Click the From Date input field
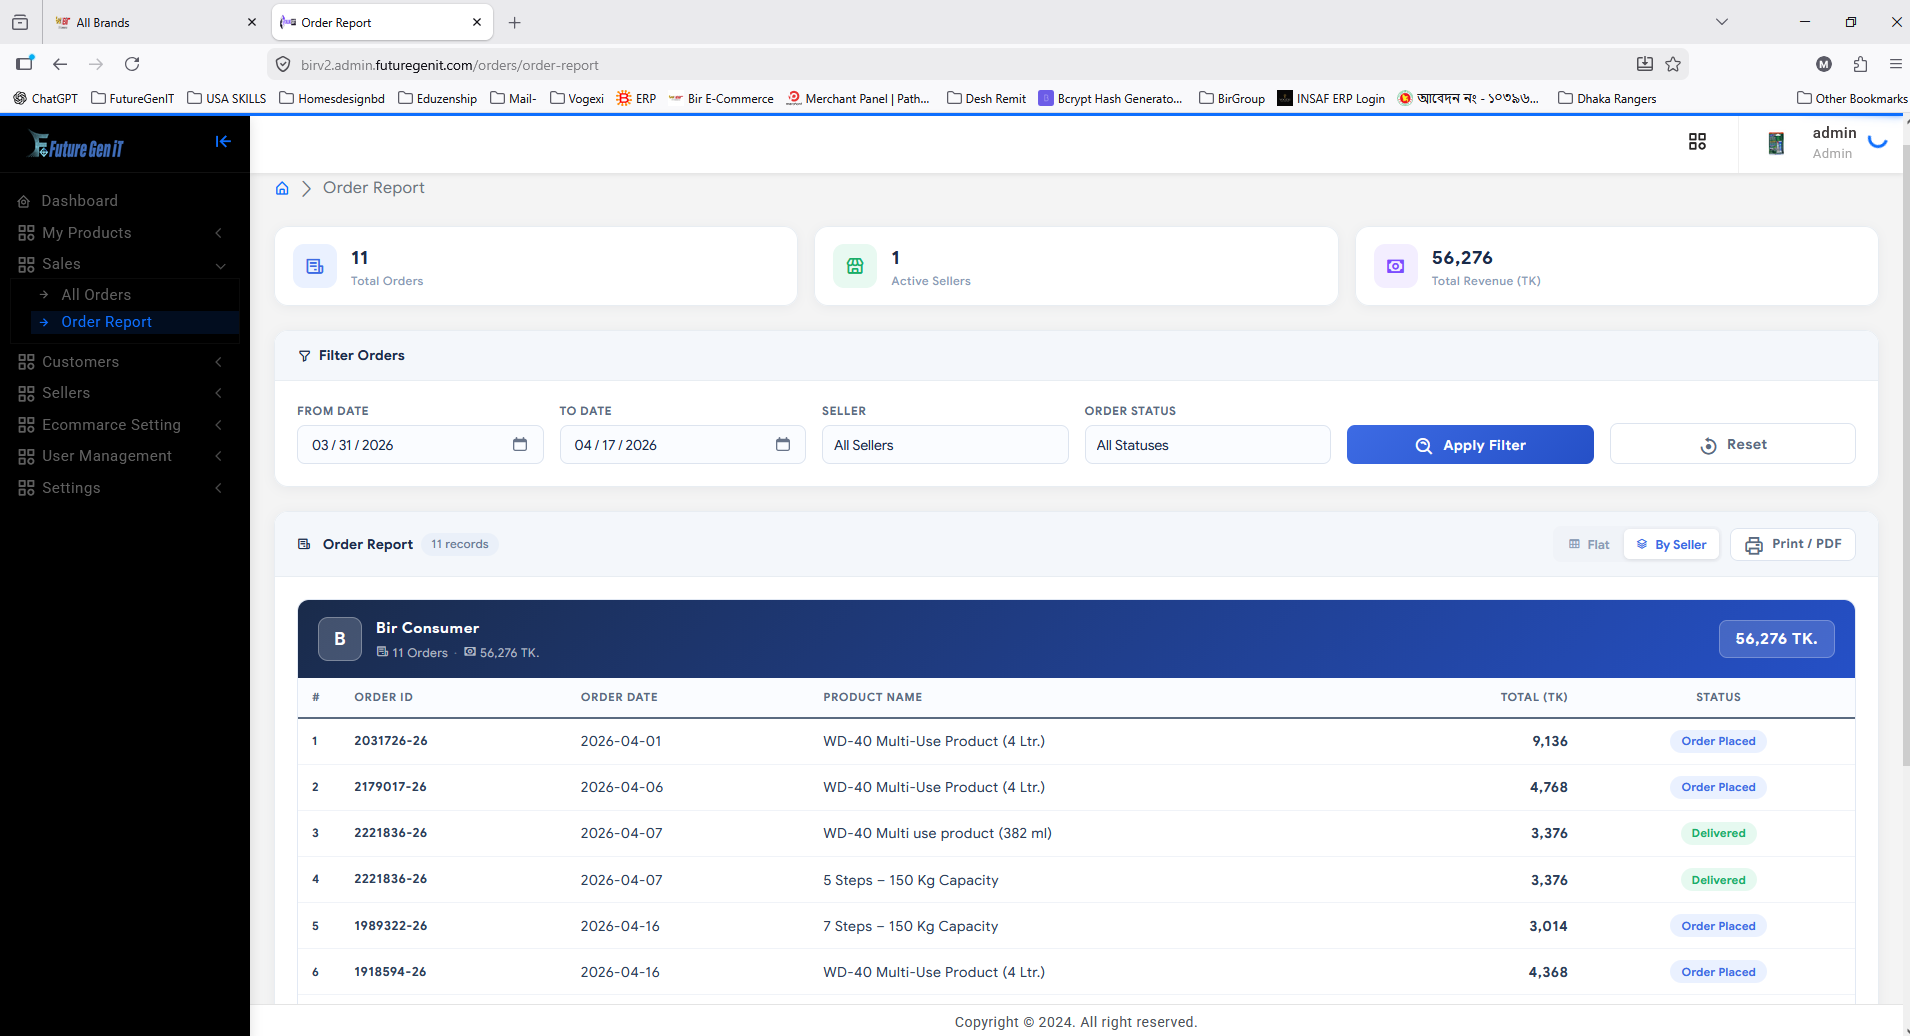1910x1036 pixels. pyautogui.click(x=420, y=445)
